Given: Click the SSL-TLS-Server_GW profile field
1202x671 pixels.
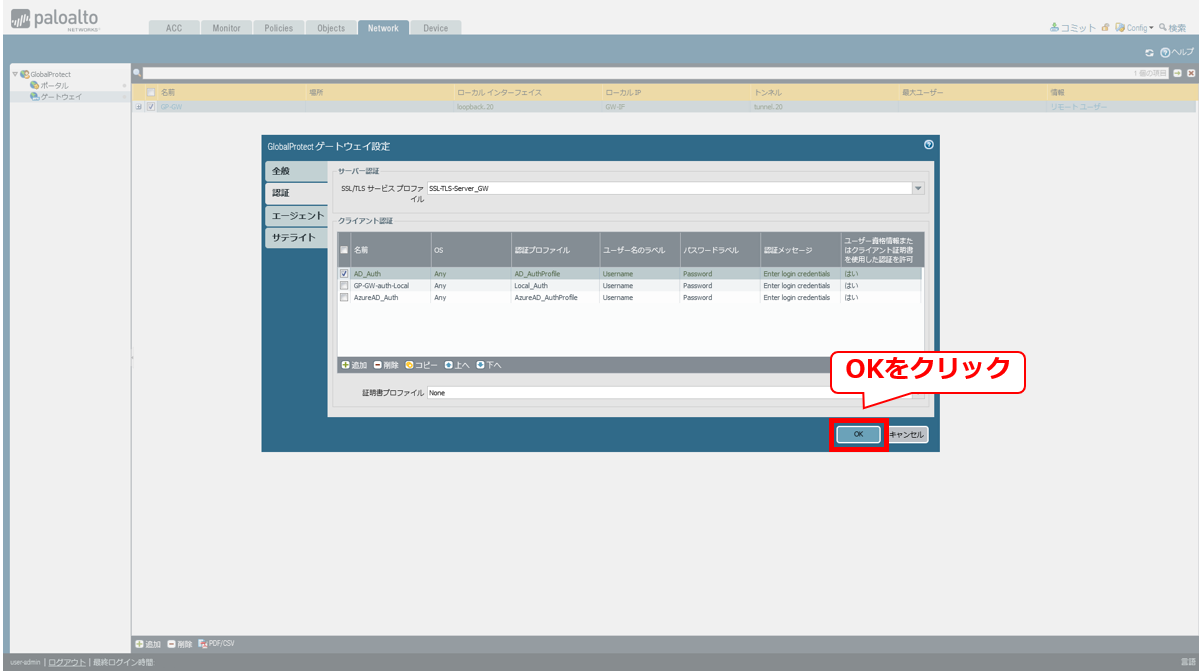Looking at the screenshot, I should point(669,188).
